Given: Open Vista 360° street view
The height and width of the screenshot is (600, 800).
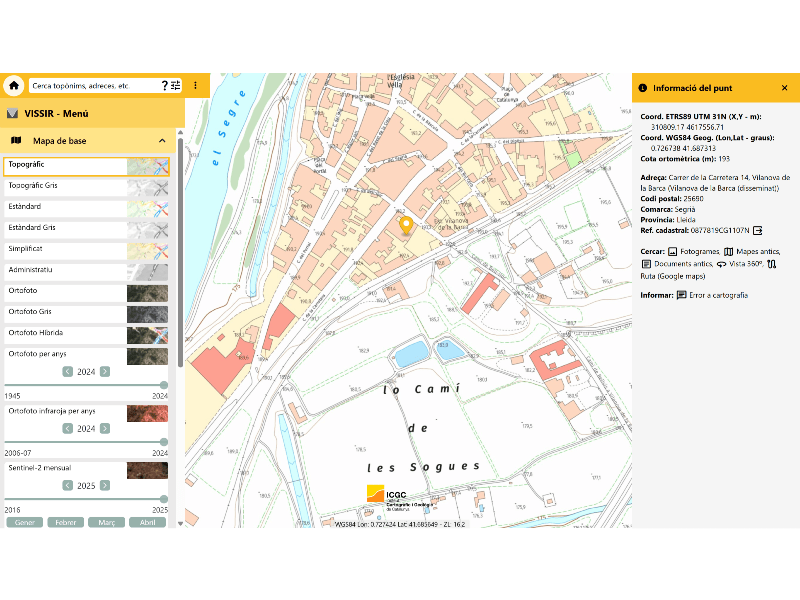Looking at the screenshot, I should pyautogui.click(x=740, y=264).
